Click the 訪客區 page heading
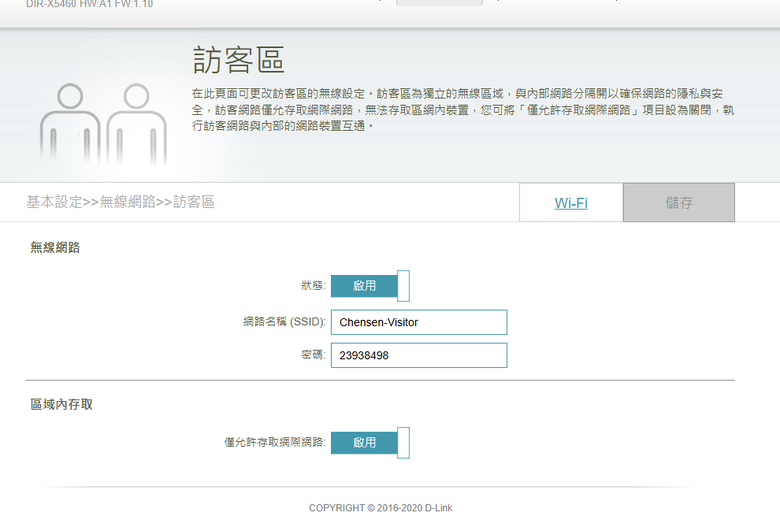 point(238,60)
